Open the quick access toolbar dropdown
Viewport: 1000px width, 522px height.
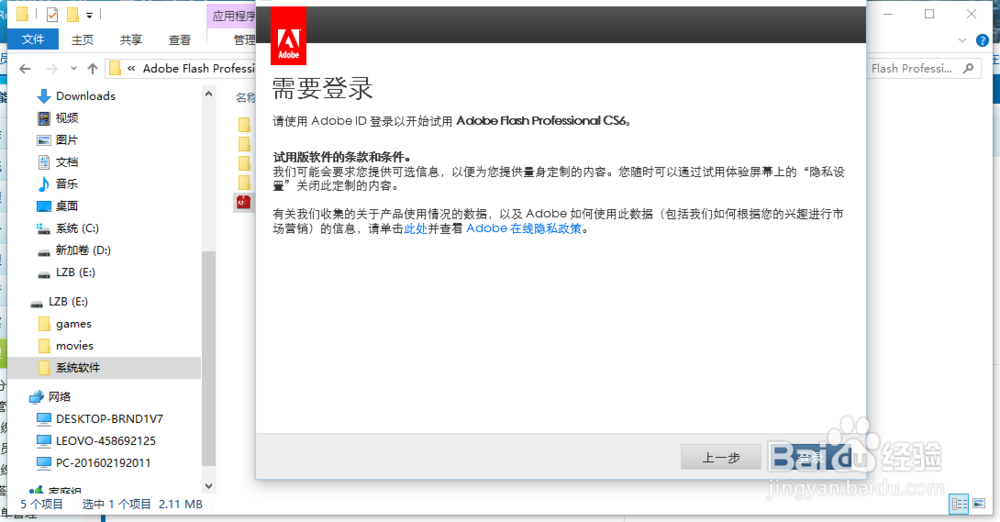click(89, 15)
